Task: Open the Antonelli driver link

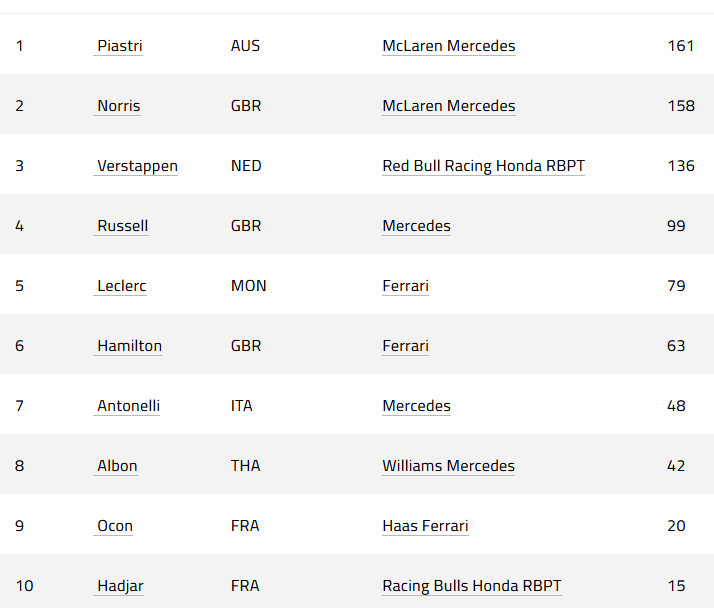Action: pos(128,406)
